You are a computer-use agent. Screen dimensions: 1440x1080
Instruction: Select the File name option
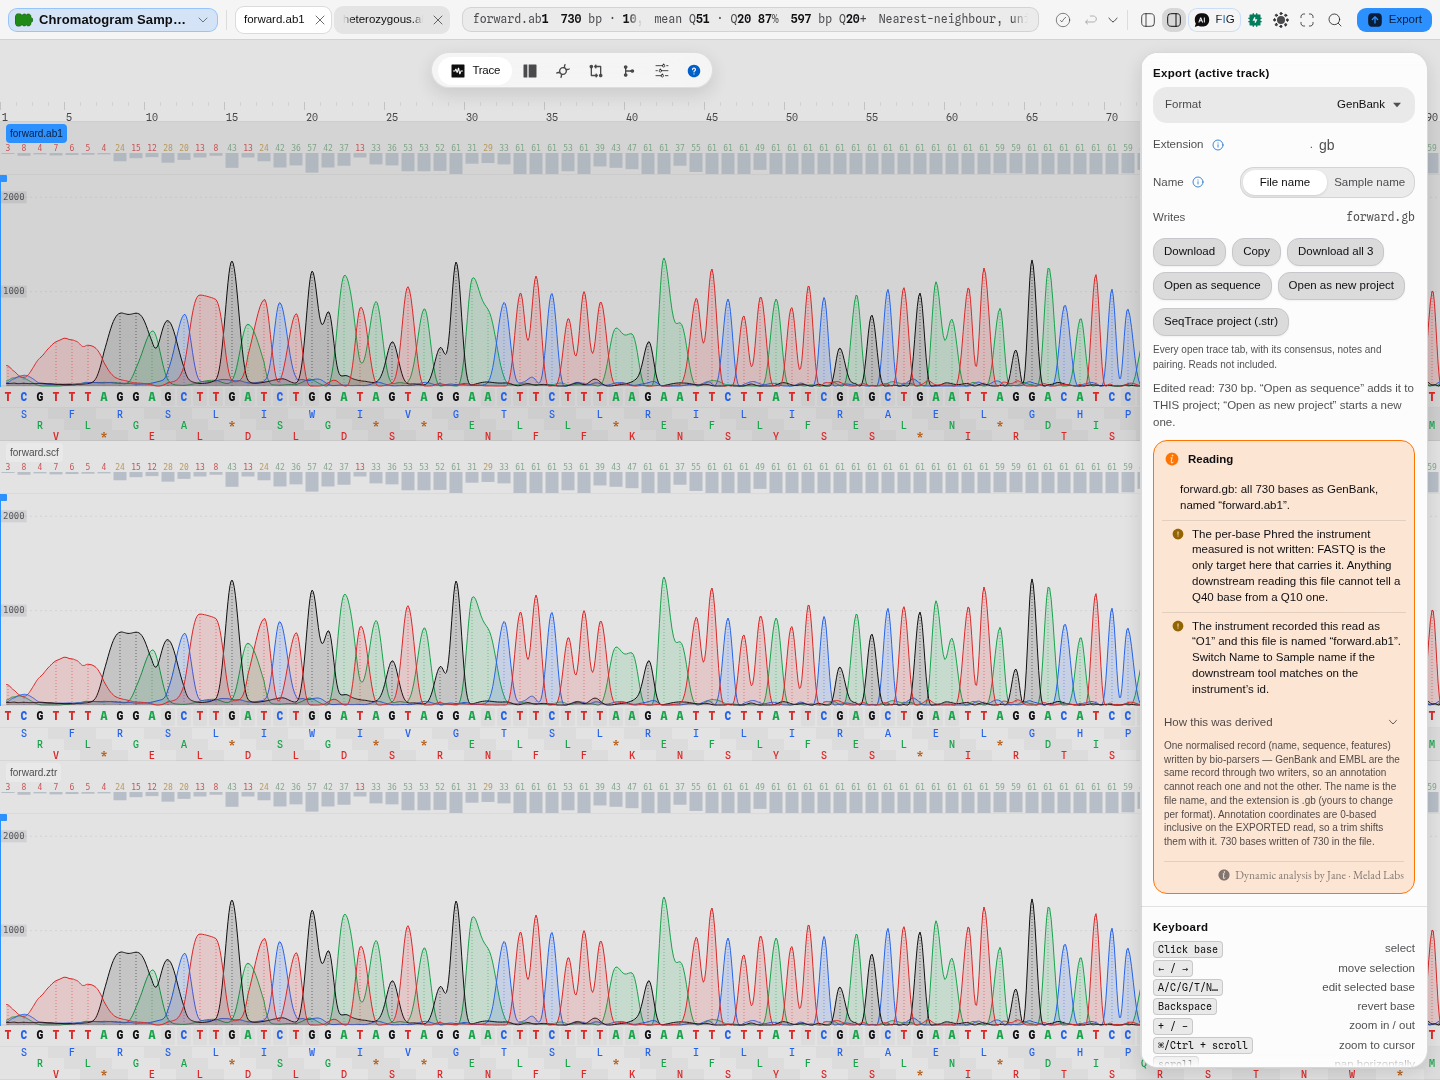click(1285, 182)
